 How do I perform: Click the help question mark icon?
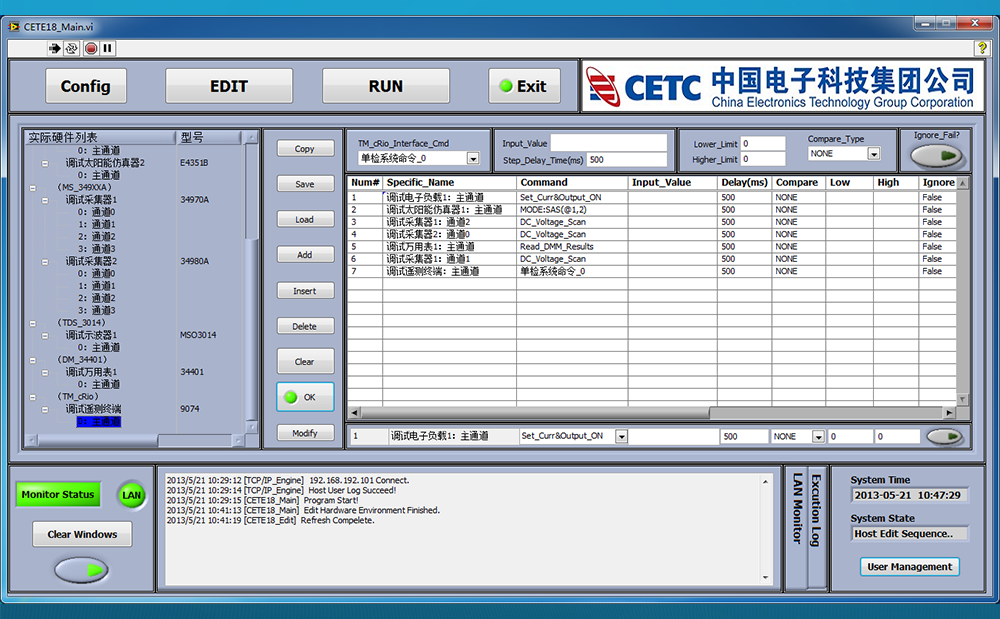point(981,48)
